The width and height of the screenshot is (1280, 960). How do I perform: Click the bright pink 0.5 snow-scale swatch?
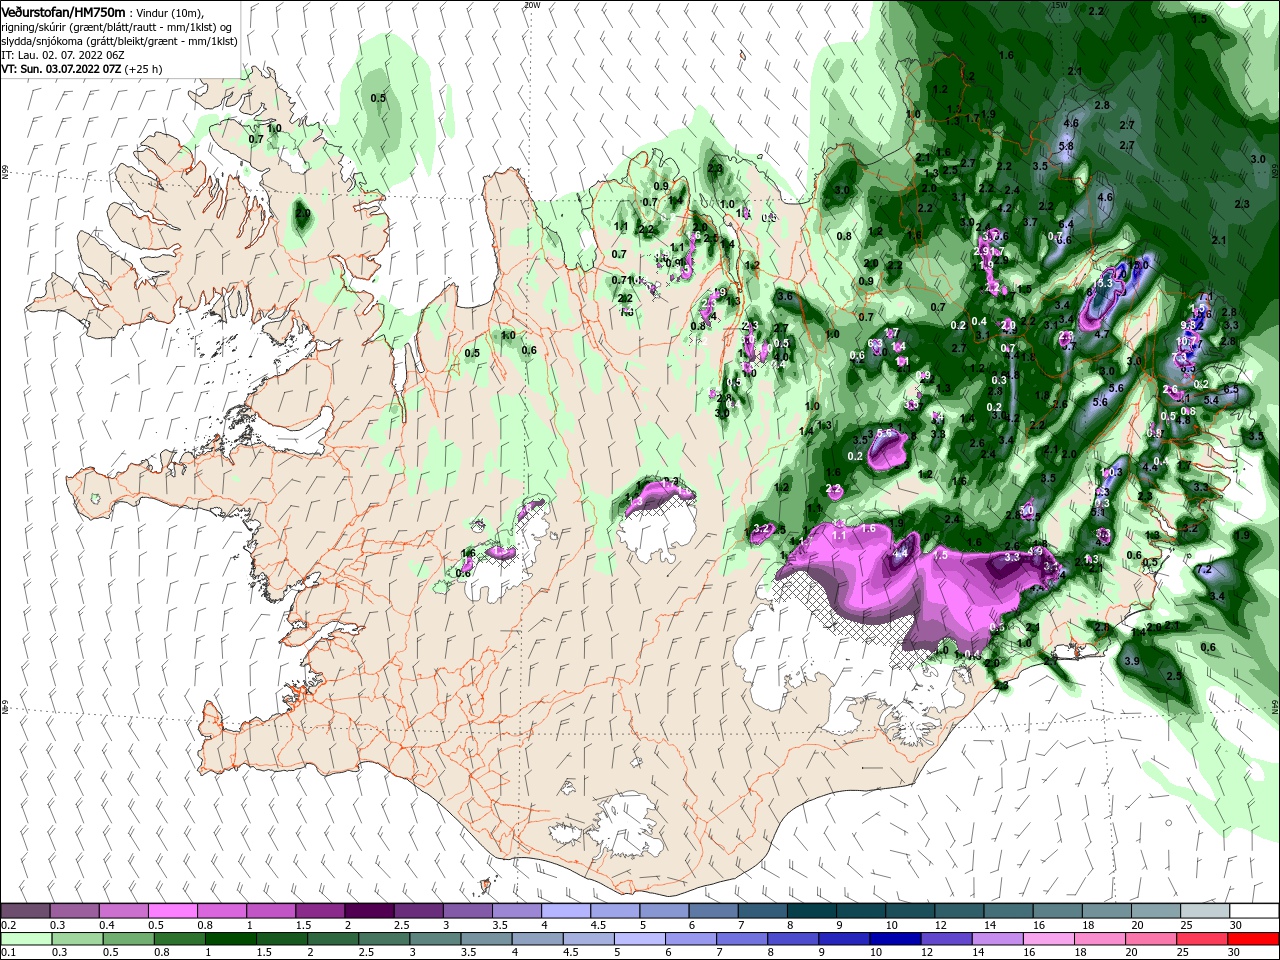[173, 911]
